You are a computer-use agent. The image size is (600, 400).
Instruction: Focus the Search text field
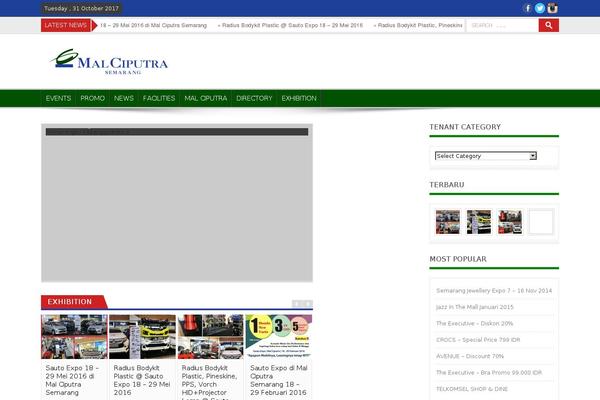pyautogui.click(x=502, y=25)
